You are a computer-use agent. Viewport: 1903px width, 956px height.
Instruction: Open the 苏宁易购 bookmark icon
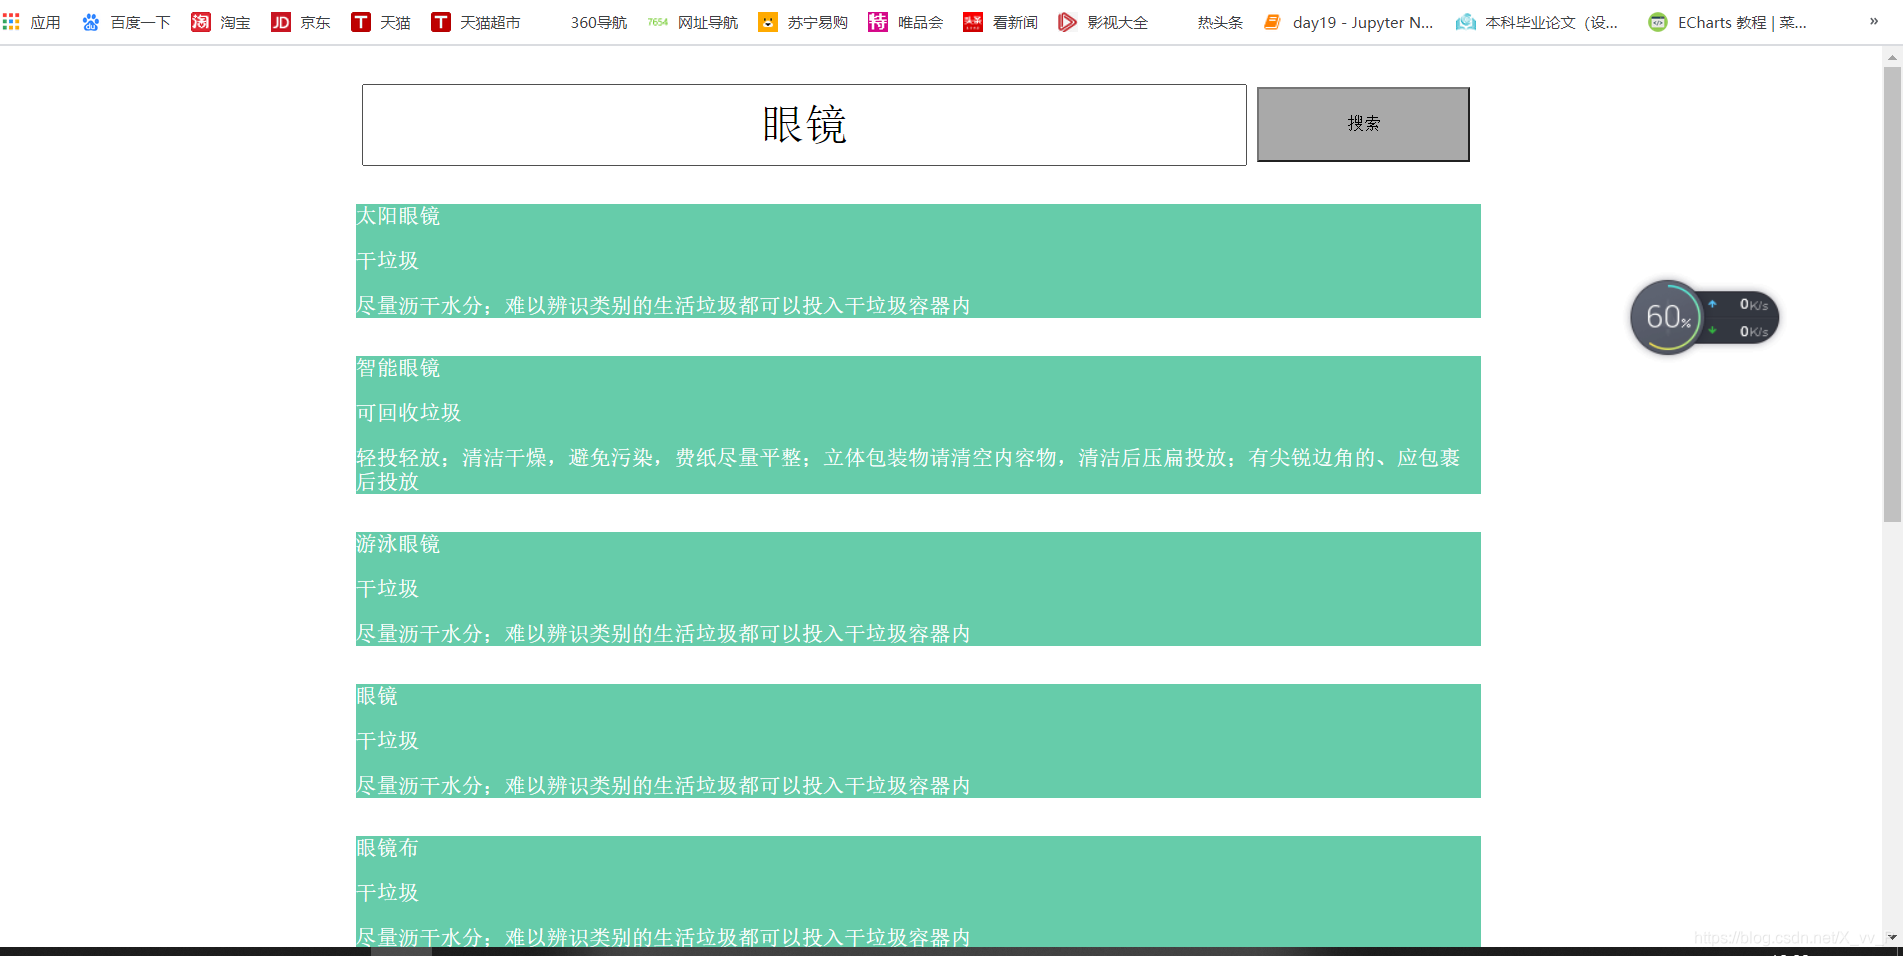point(768,22)
